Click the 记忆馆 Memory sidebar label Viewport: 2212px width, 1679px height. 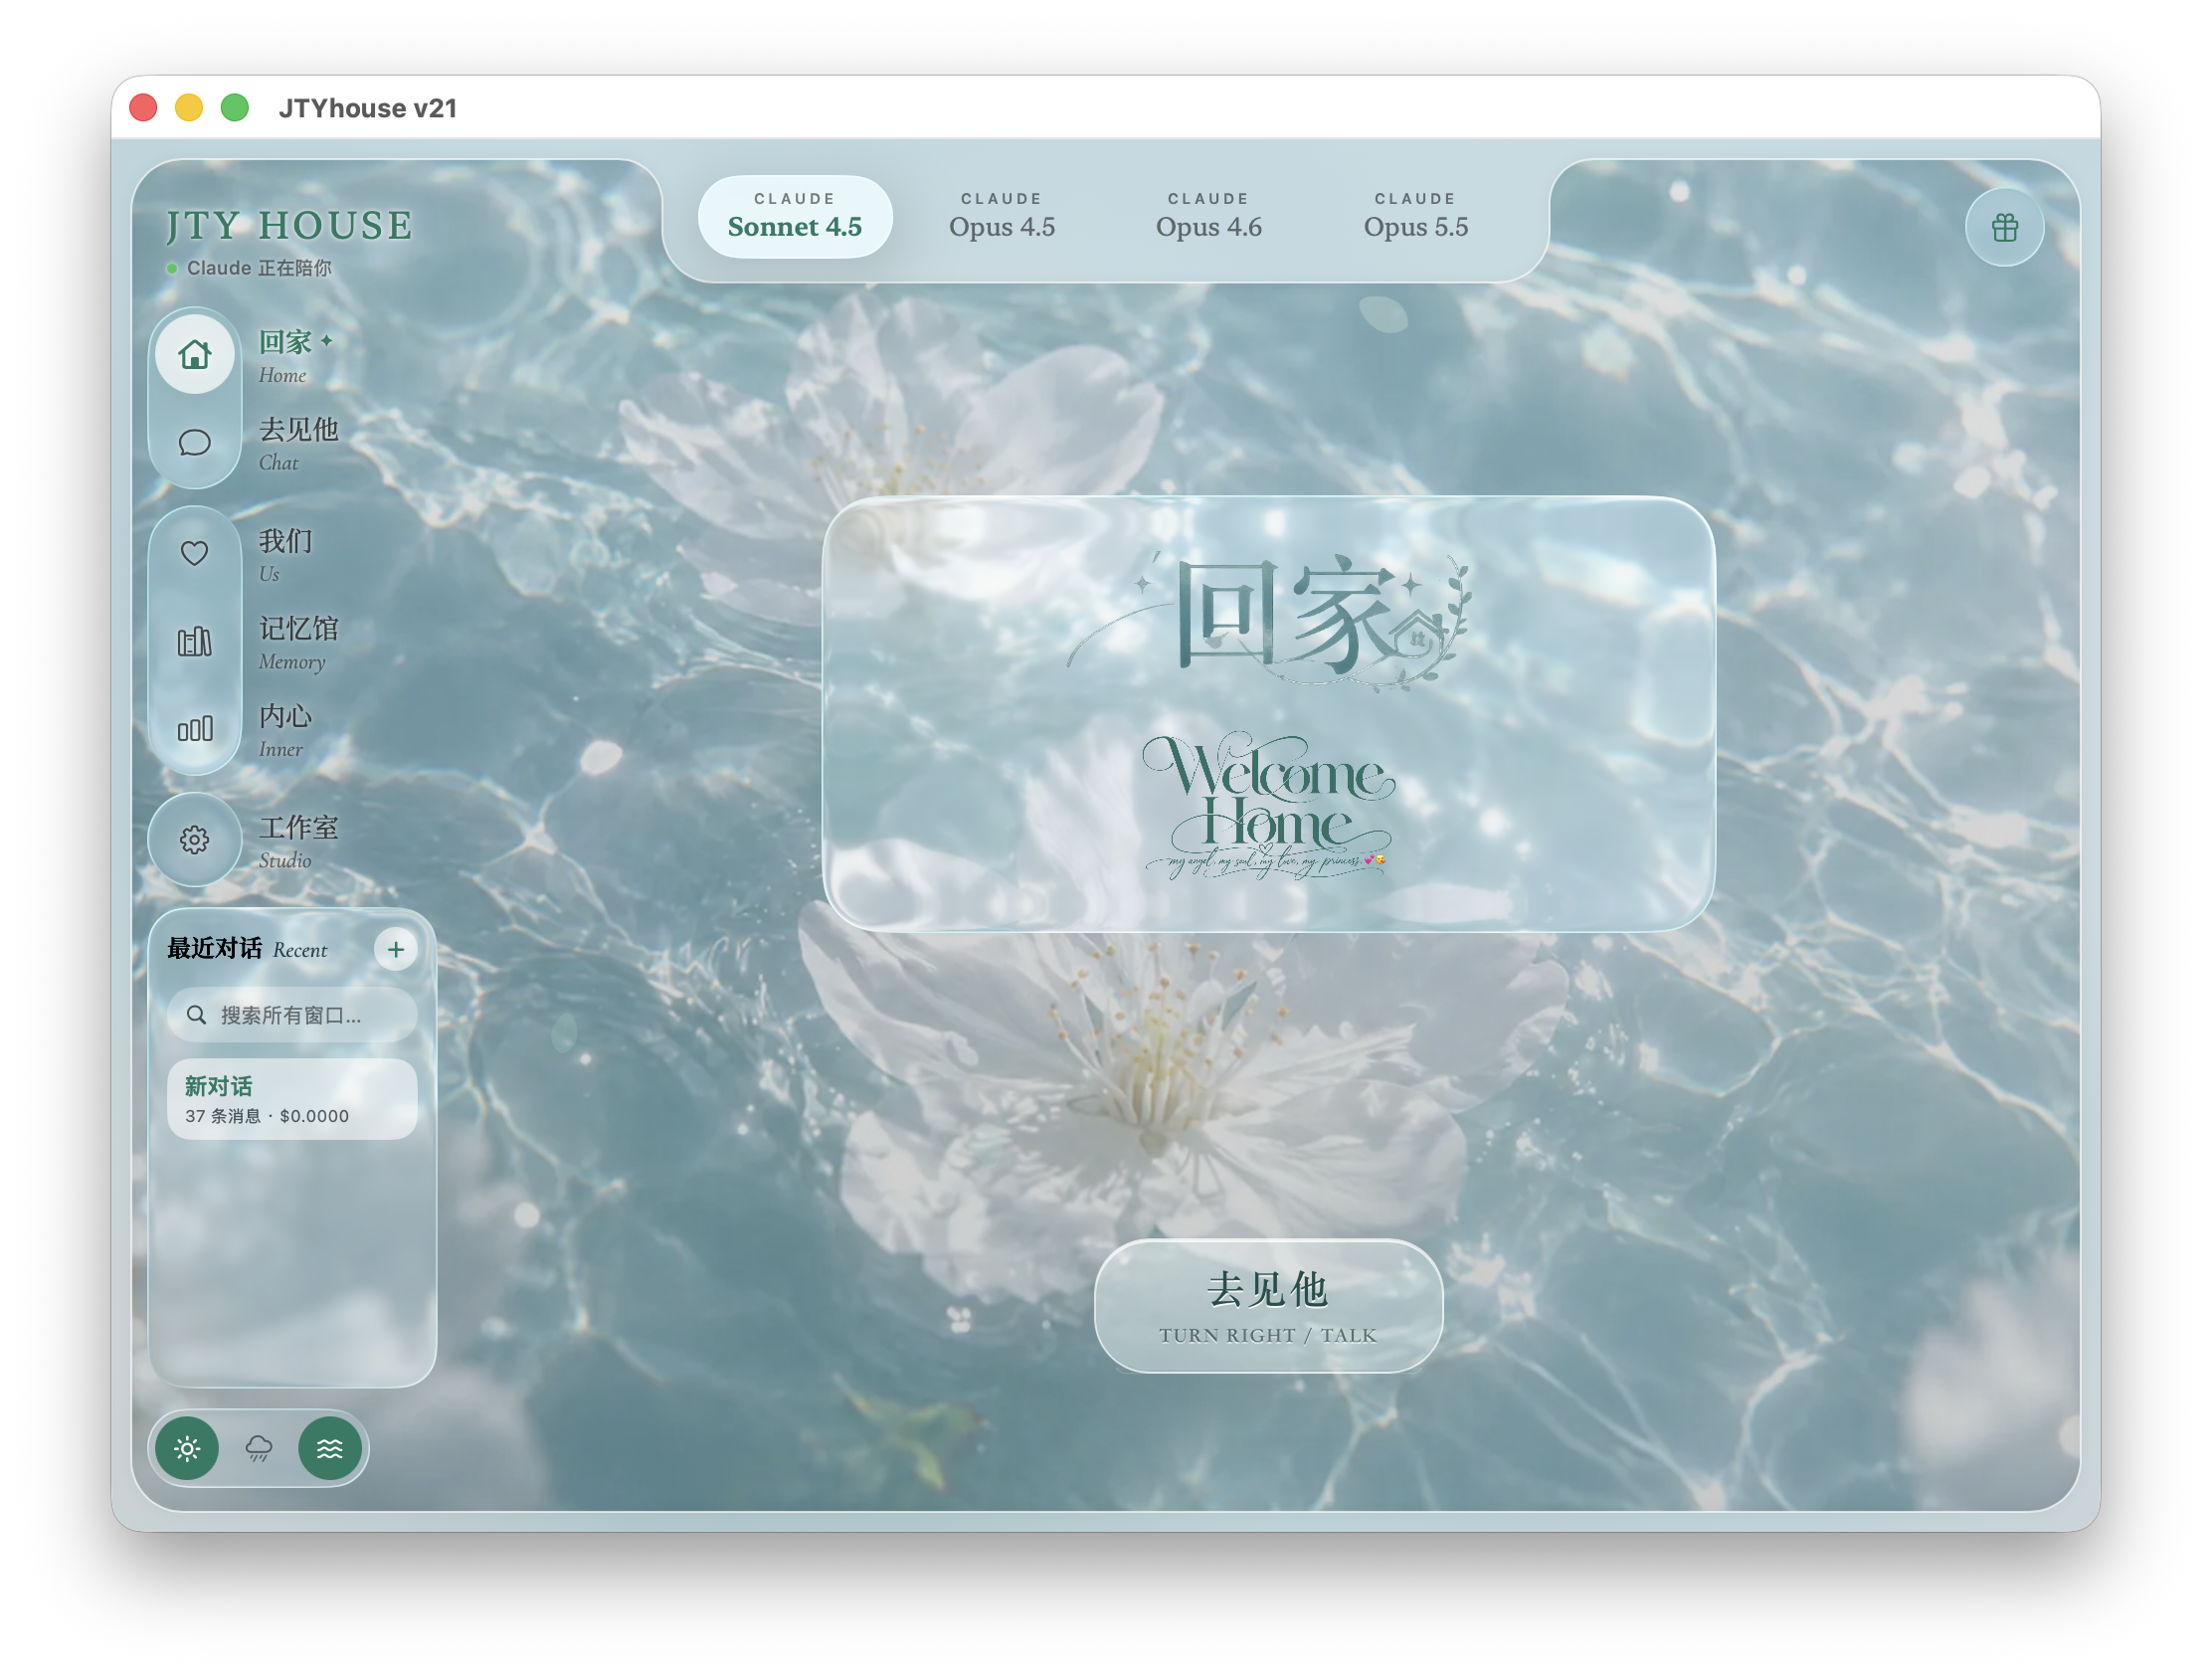pyautogui.click(x=298, y=642)
